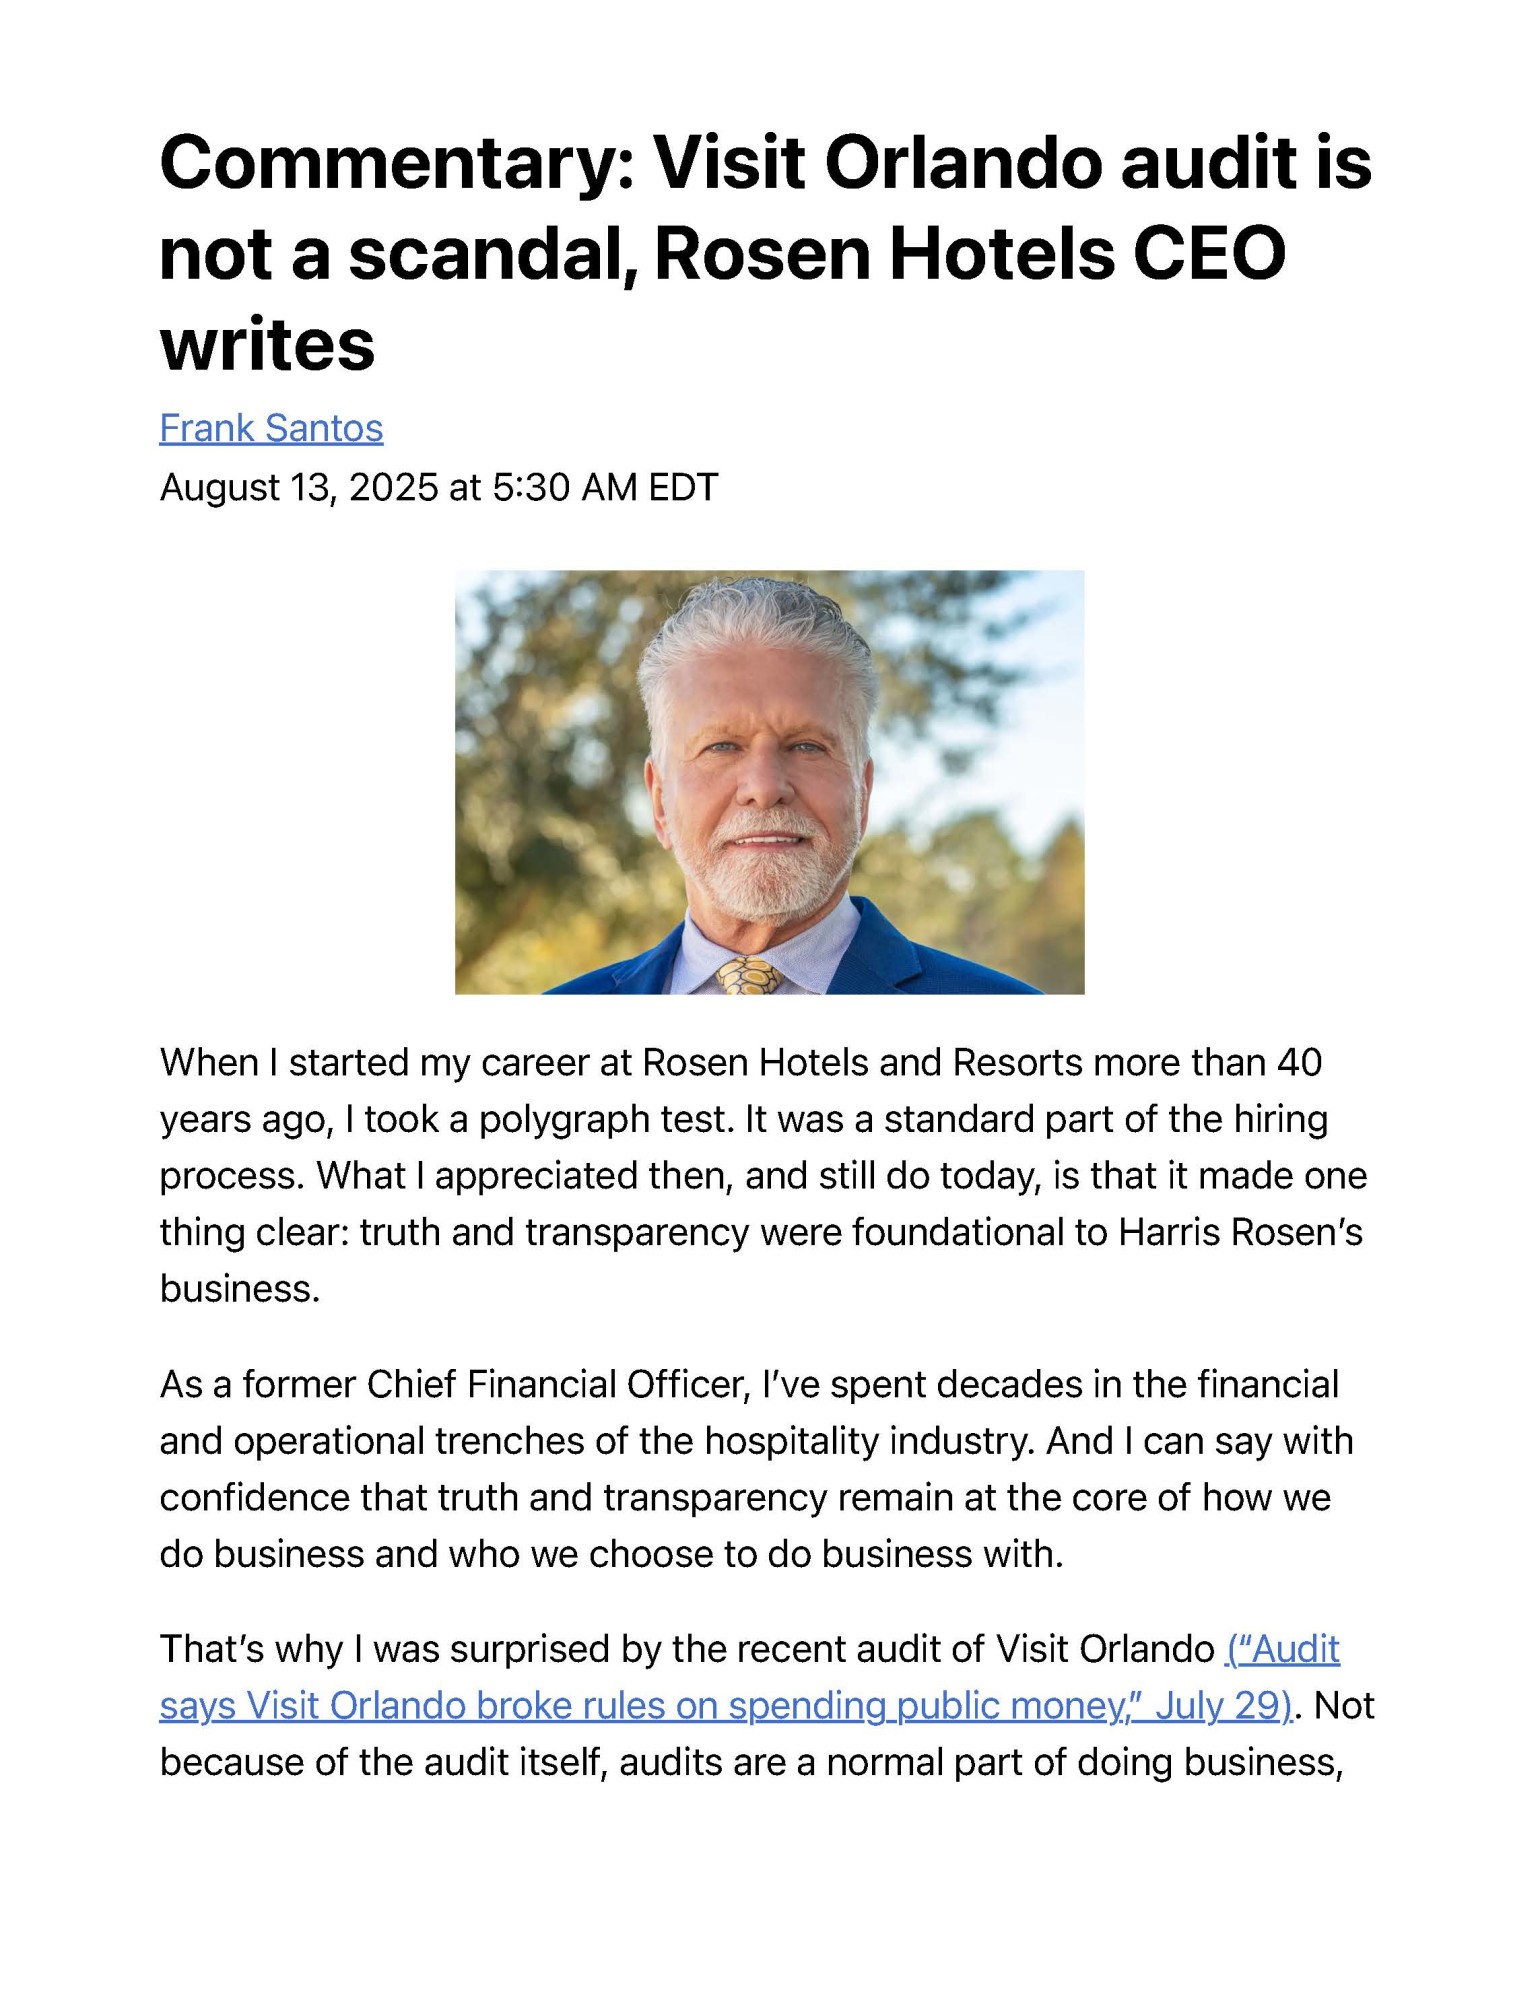Click the paragraph starting "When I started"

(x=764, y=1175)
